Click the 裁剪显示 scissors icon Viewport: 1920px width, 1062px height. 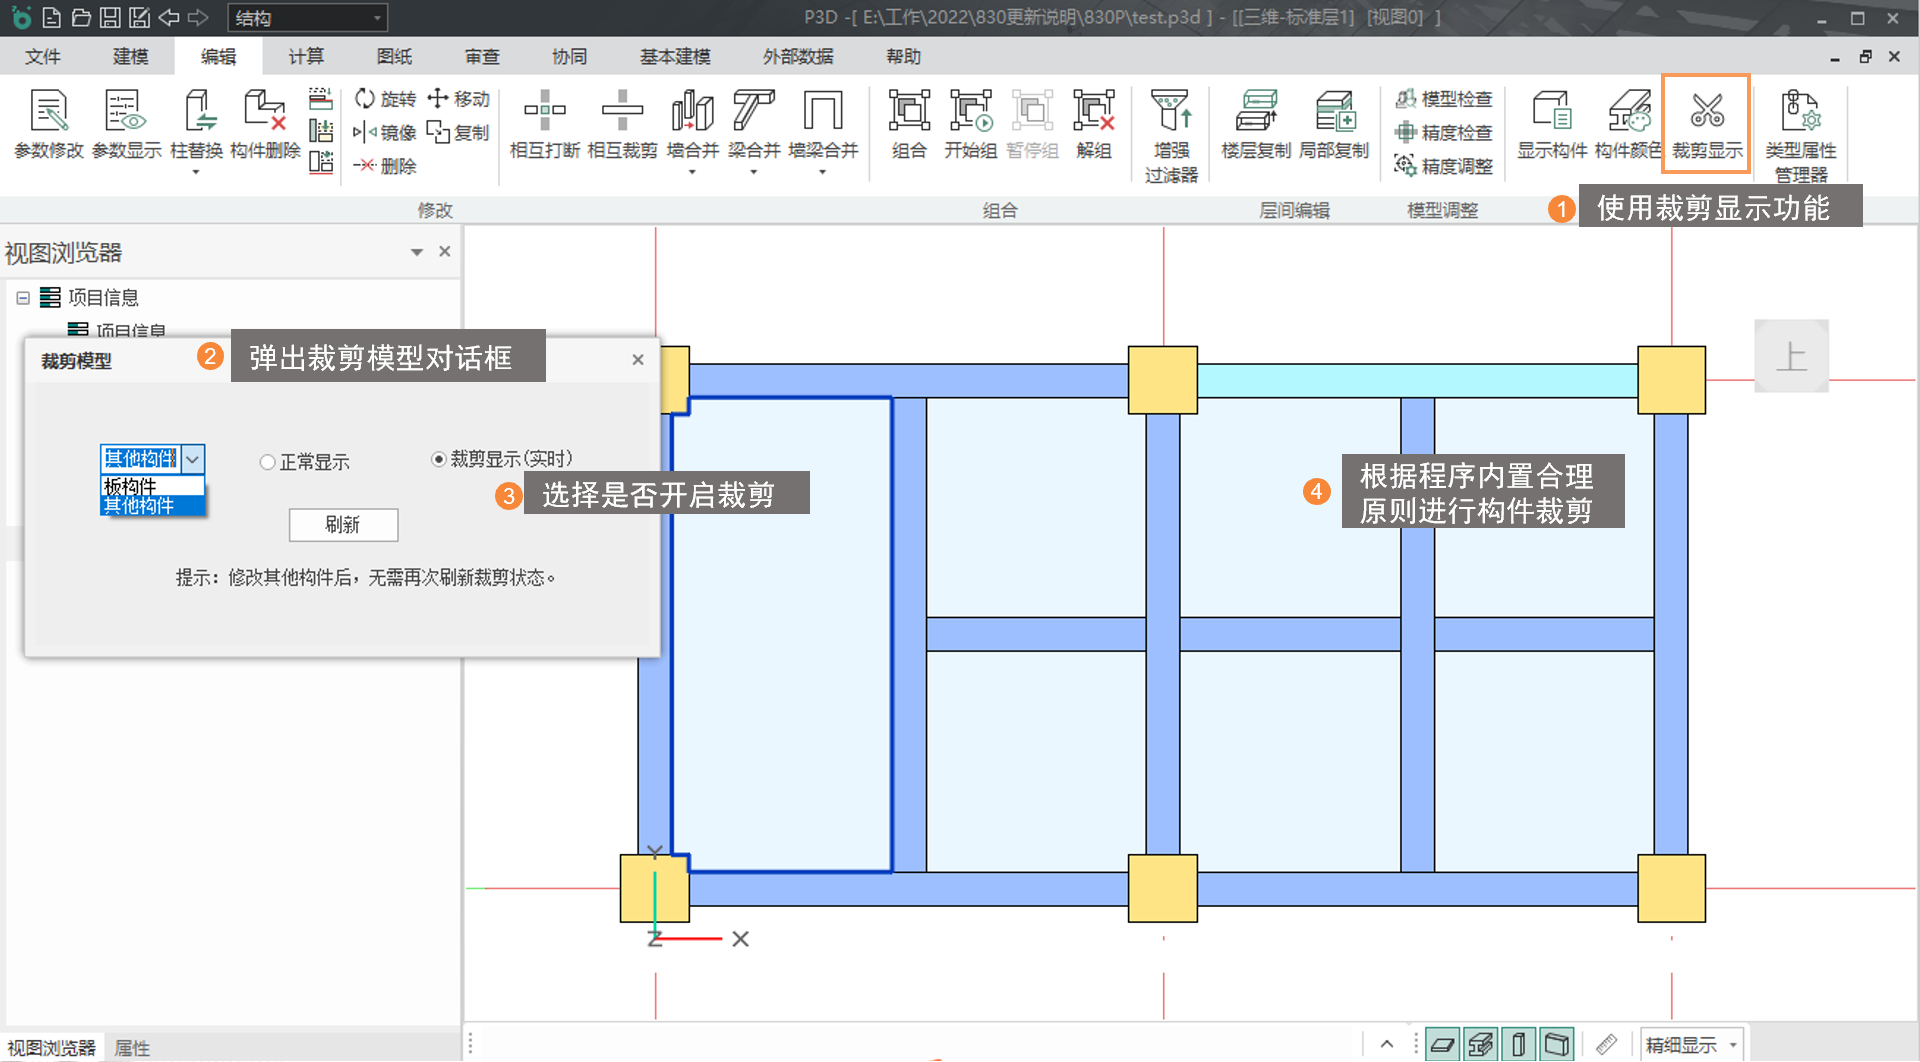(x=1706, y=112)
